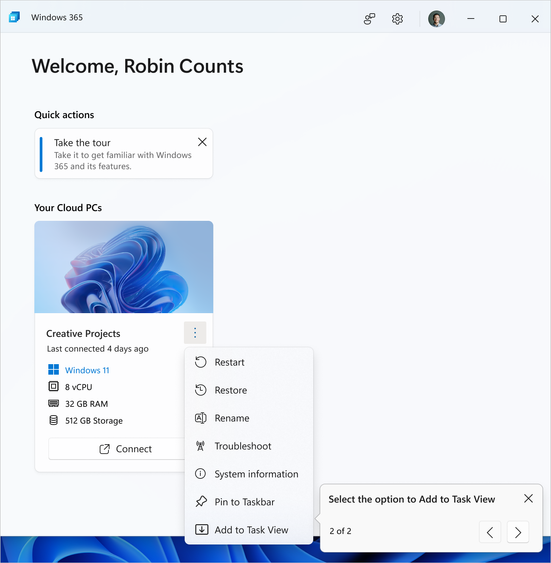This screenshot has height=563, width=551.
Task: Close the Windows 365 window
Action: (x=535, y=19)
